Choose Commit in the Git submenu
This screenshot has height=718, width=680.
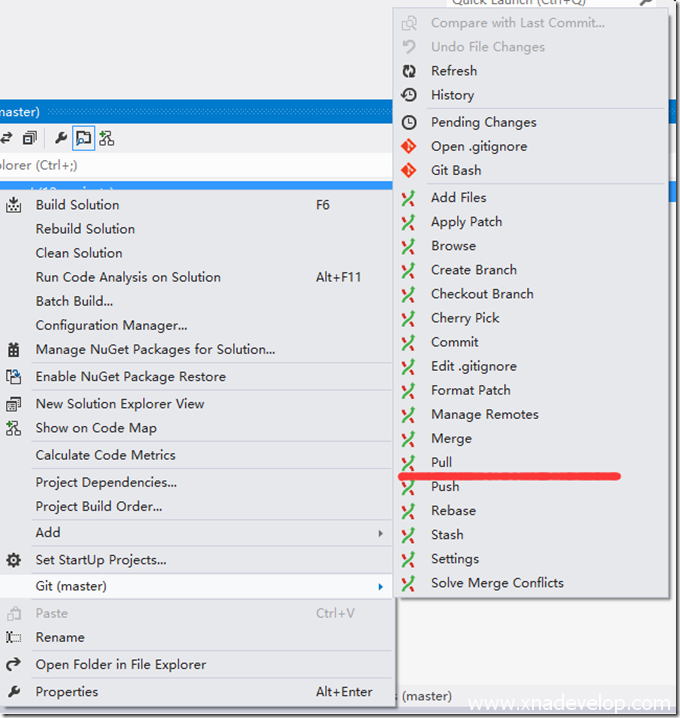[x=454, y=342]
